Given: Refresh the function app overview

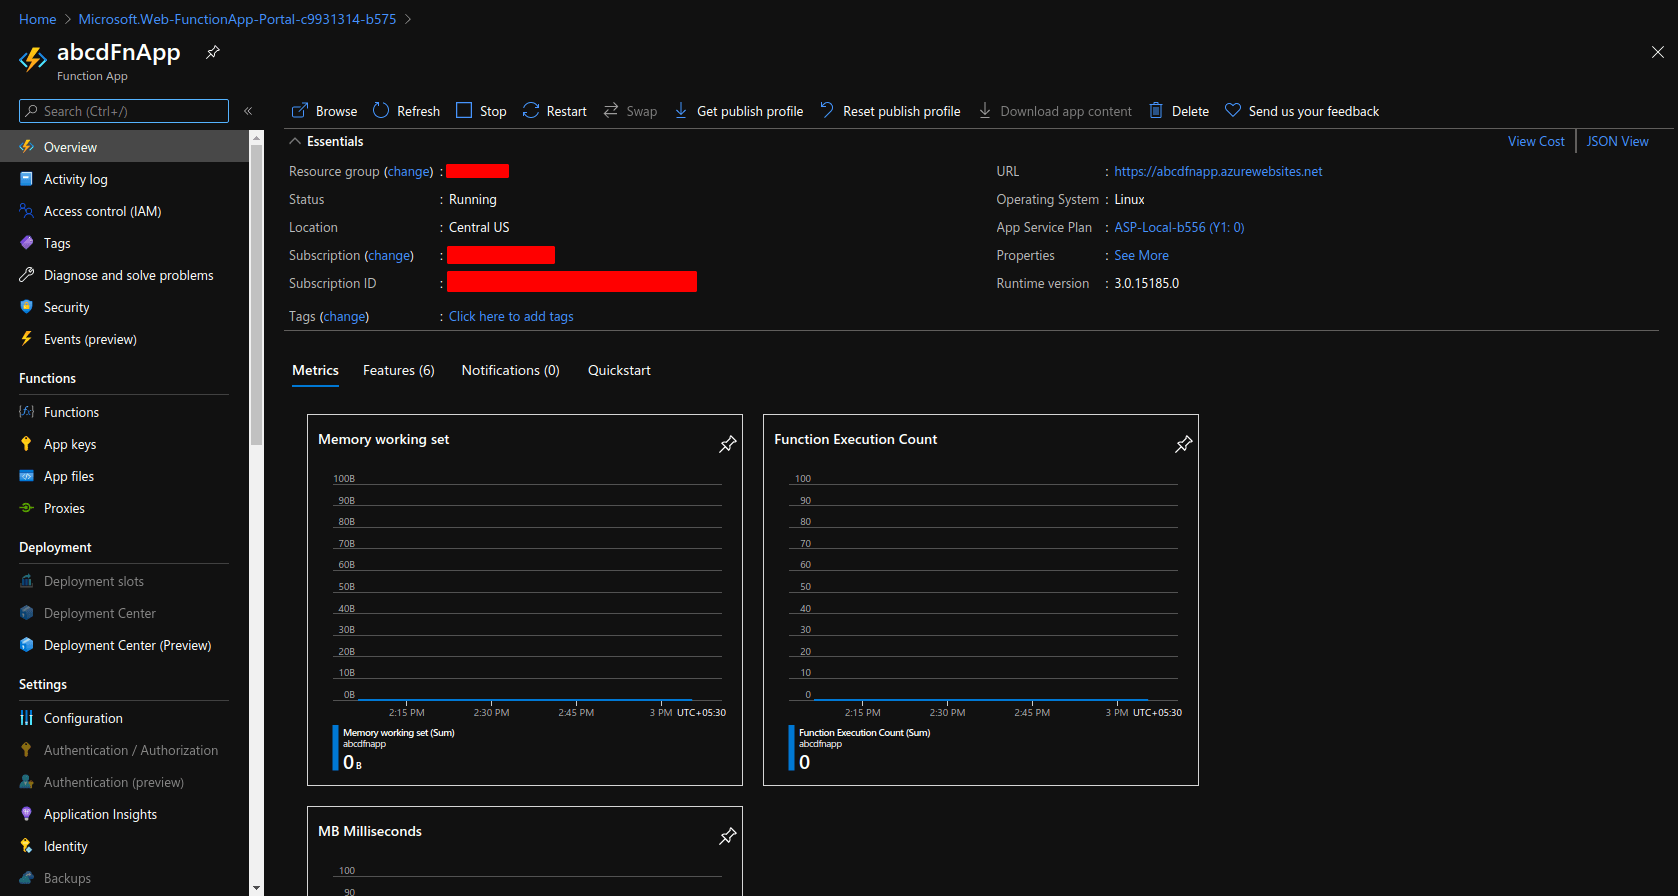Looking at the screenshot, I should point(406,111).
